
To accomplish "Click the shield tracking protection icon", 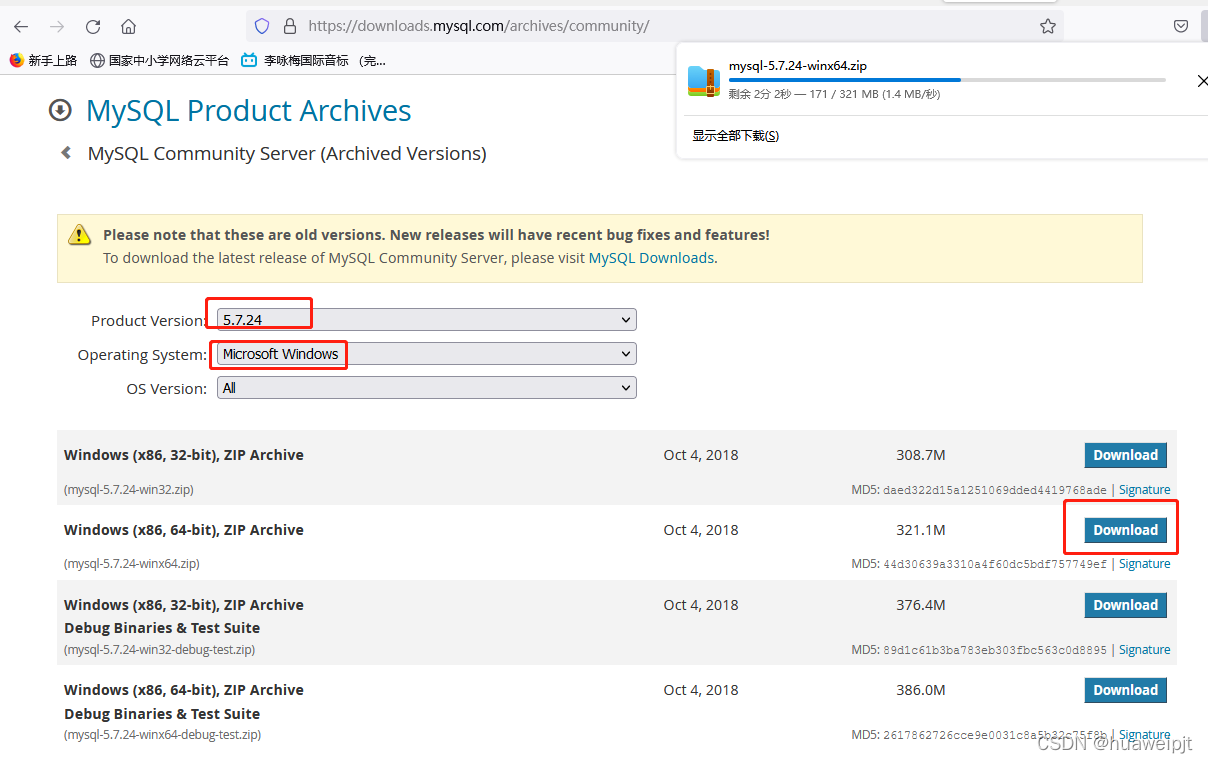I will coord(262,26).
